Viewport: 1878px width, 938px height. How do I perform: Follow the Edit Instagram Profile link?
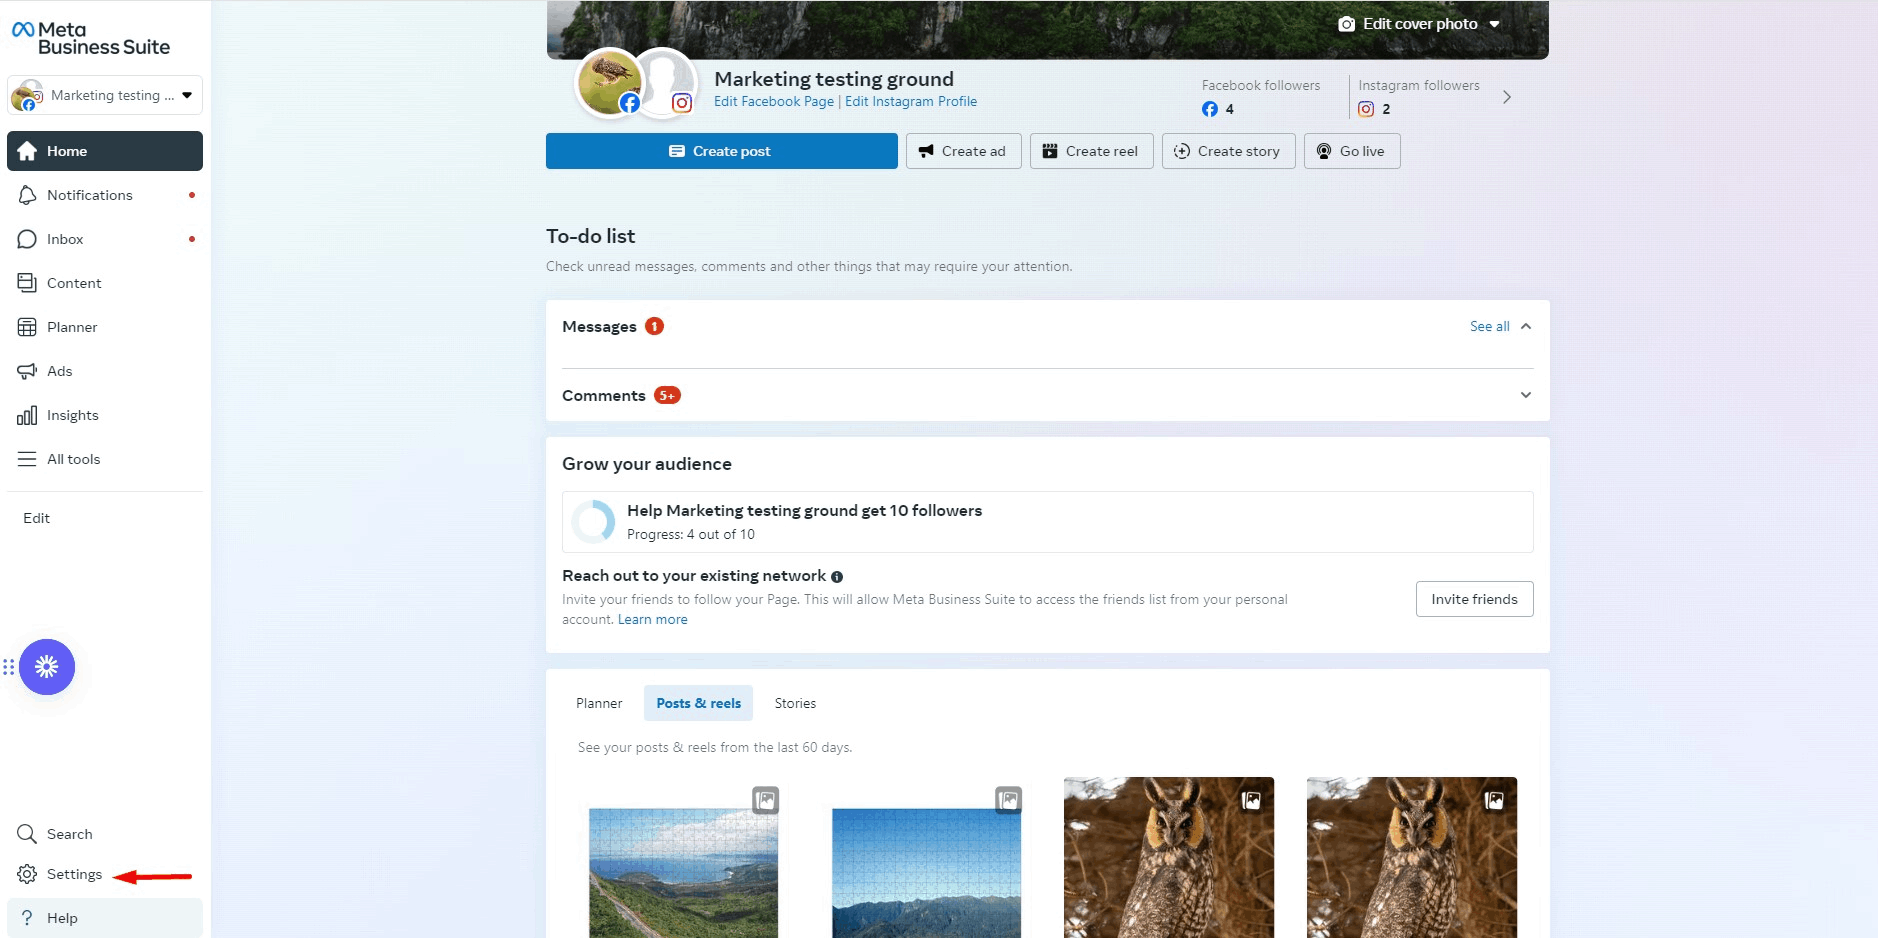pos(911,101)
